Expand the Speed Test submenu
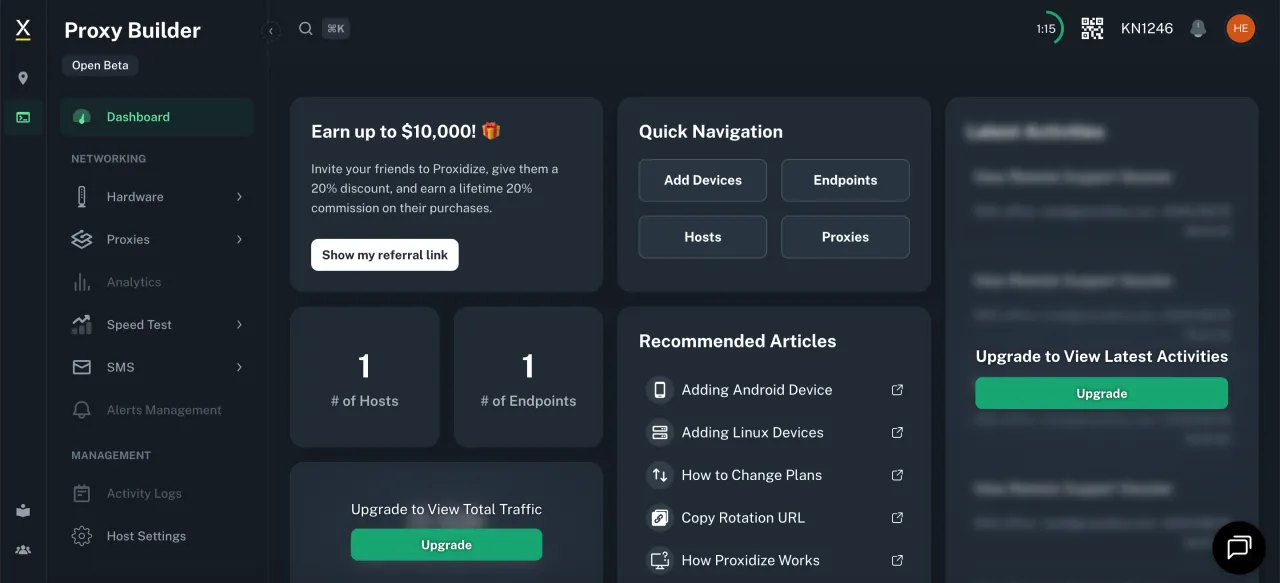The height and width of the screenshot is (583, 1280). [239, 325]
